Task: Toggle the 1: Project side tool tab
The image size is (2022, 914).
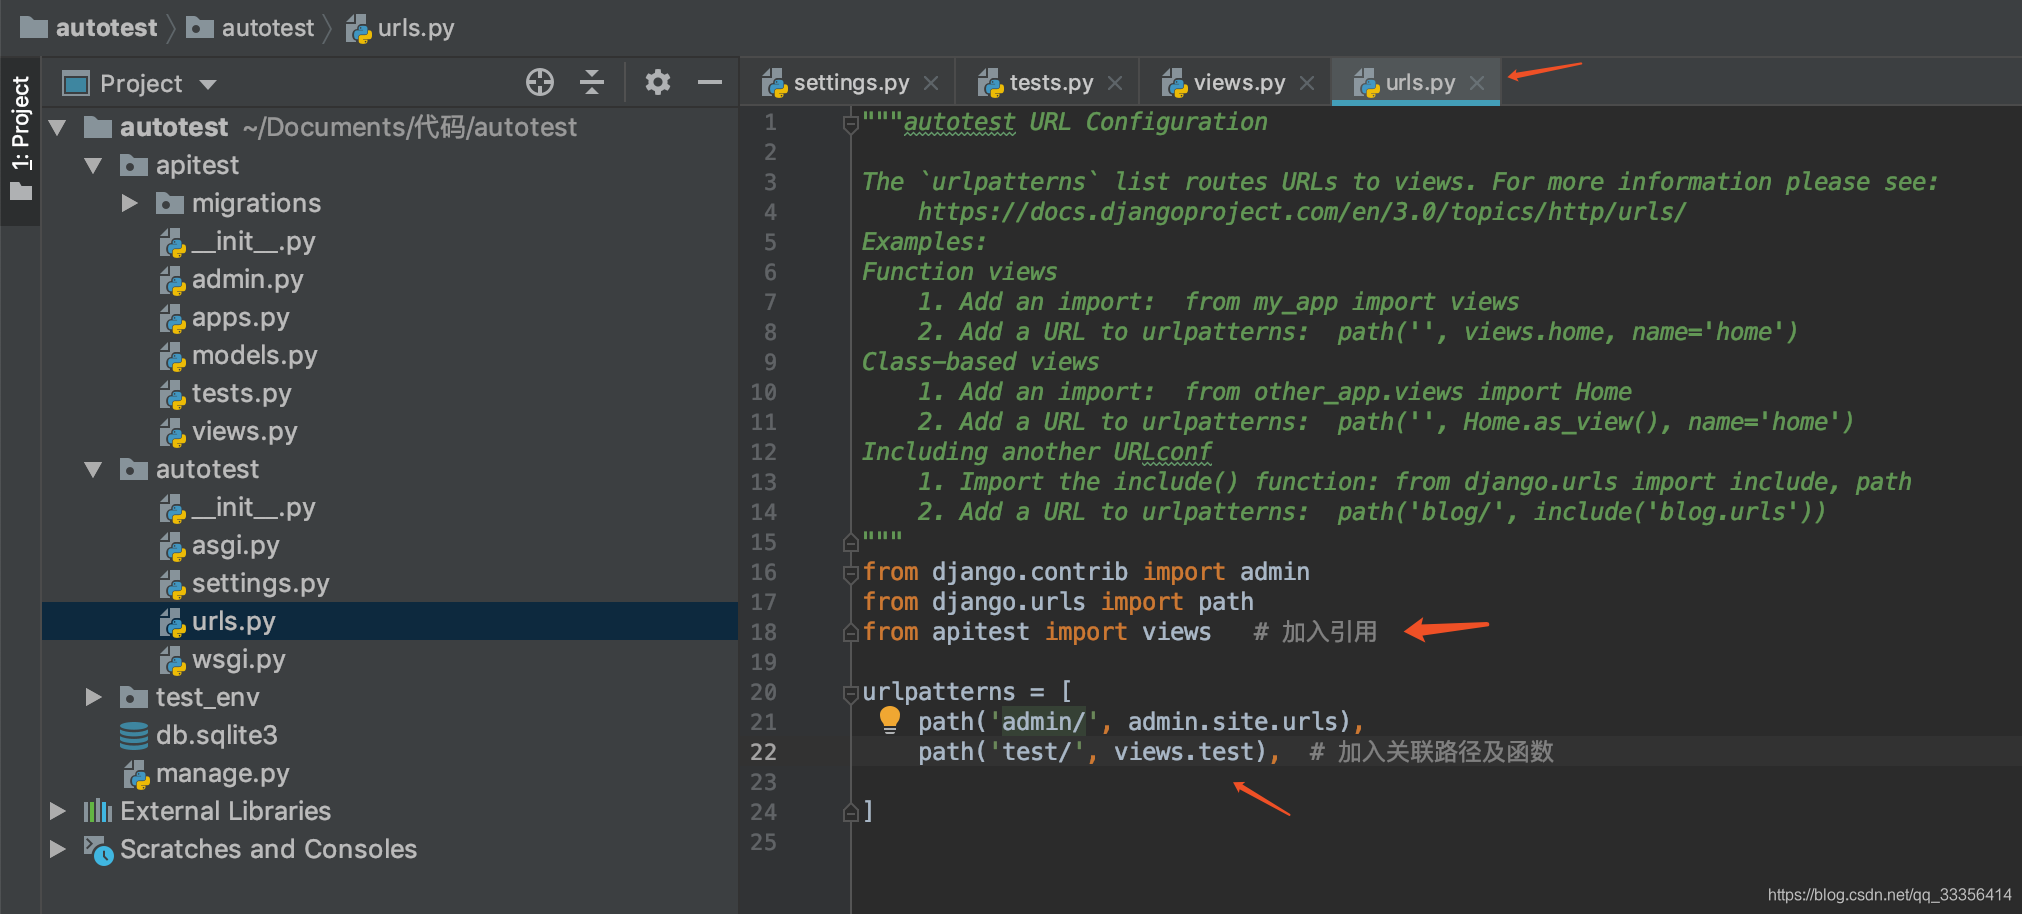Action: [x=20, y=140]
